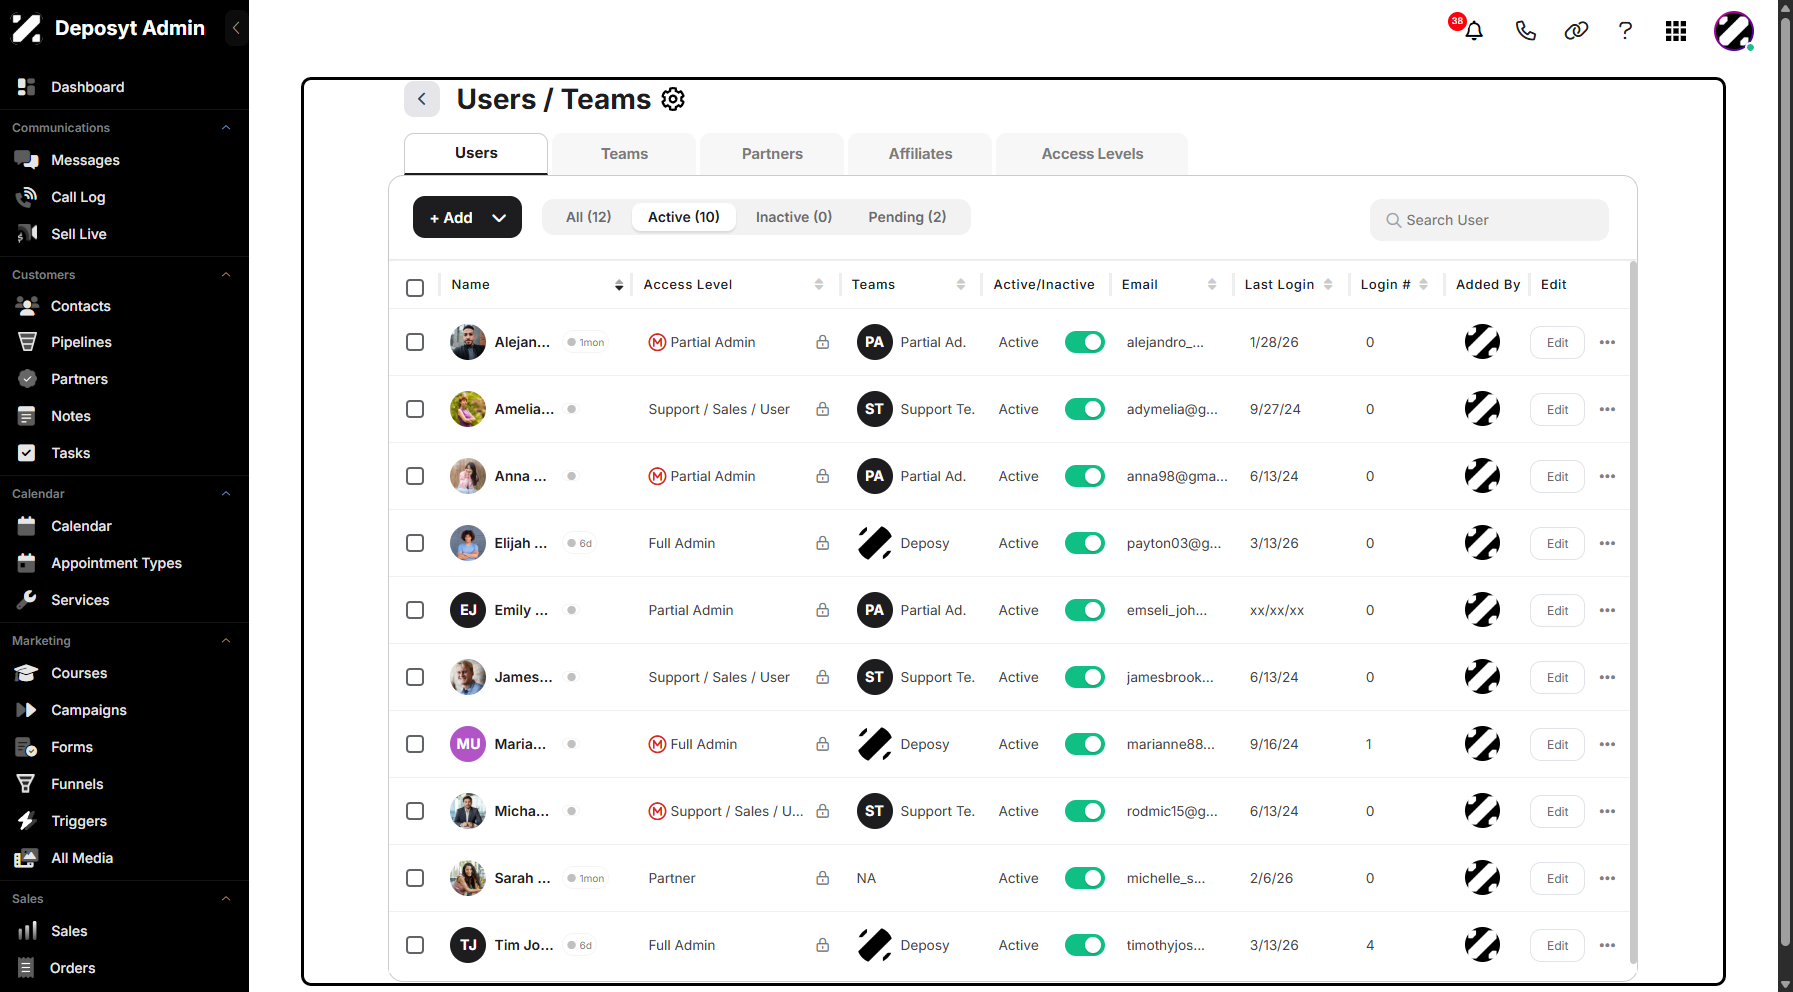The width and height of the screenshot is (1793, 992).
Task: Collapse the Marketing sidebar section
Action: pos(226,641)
